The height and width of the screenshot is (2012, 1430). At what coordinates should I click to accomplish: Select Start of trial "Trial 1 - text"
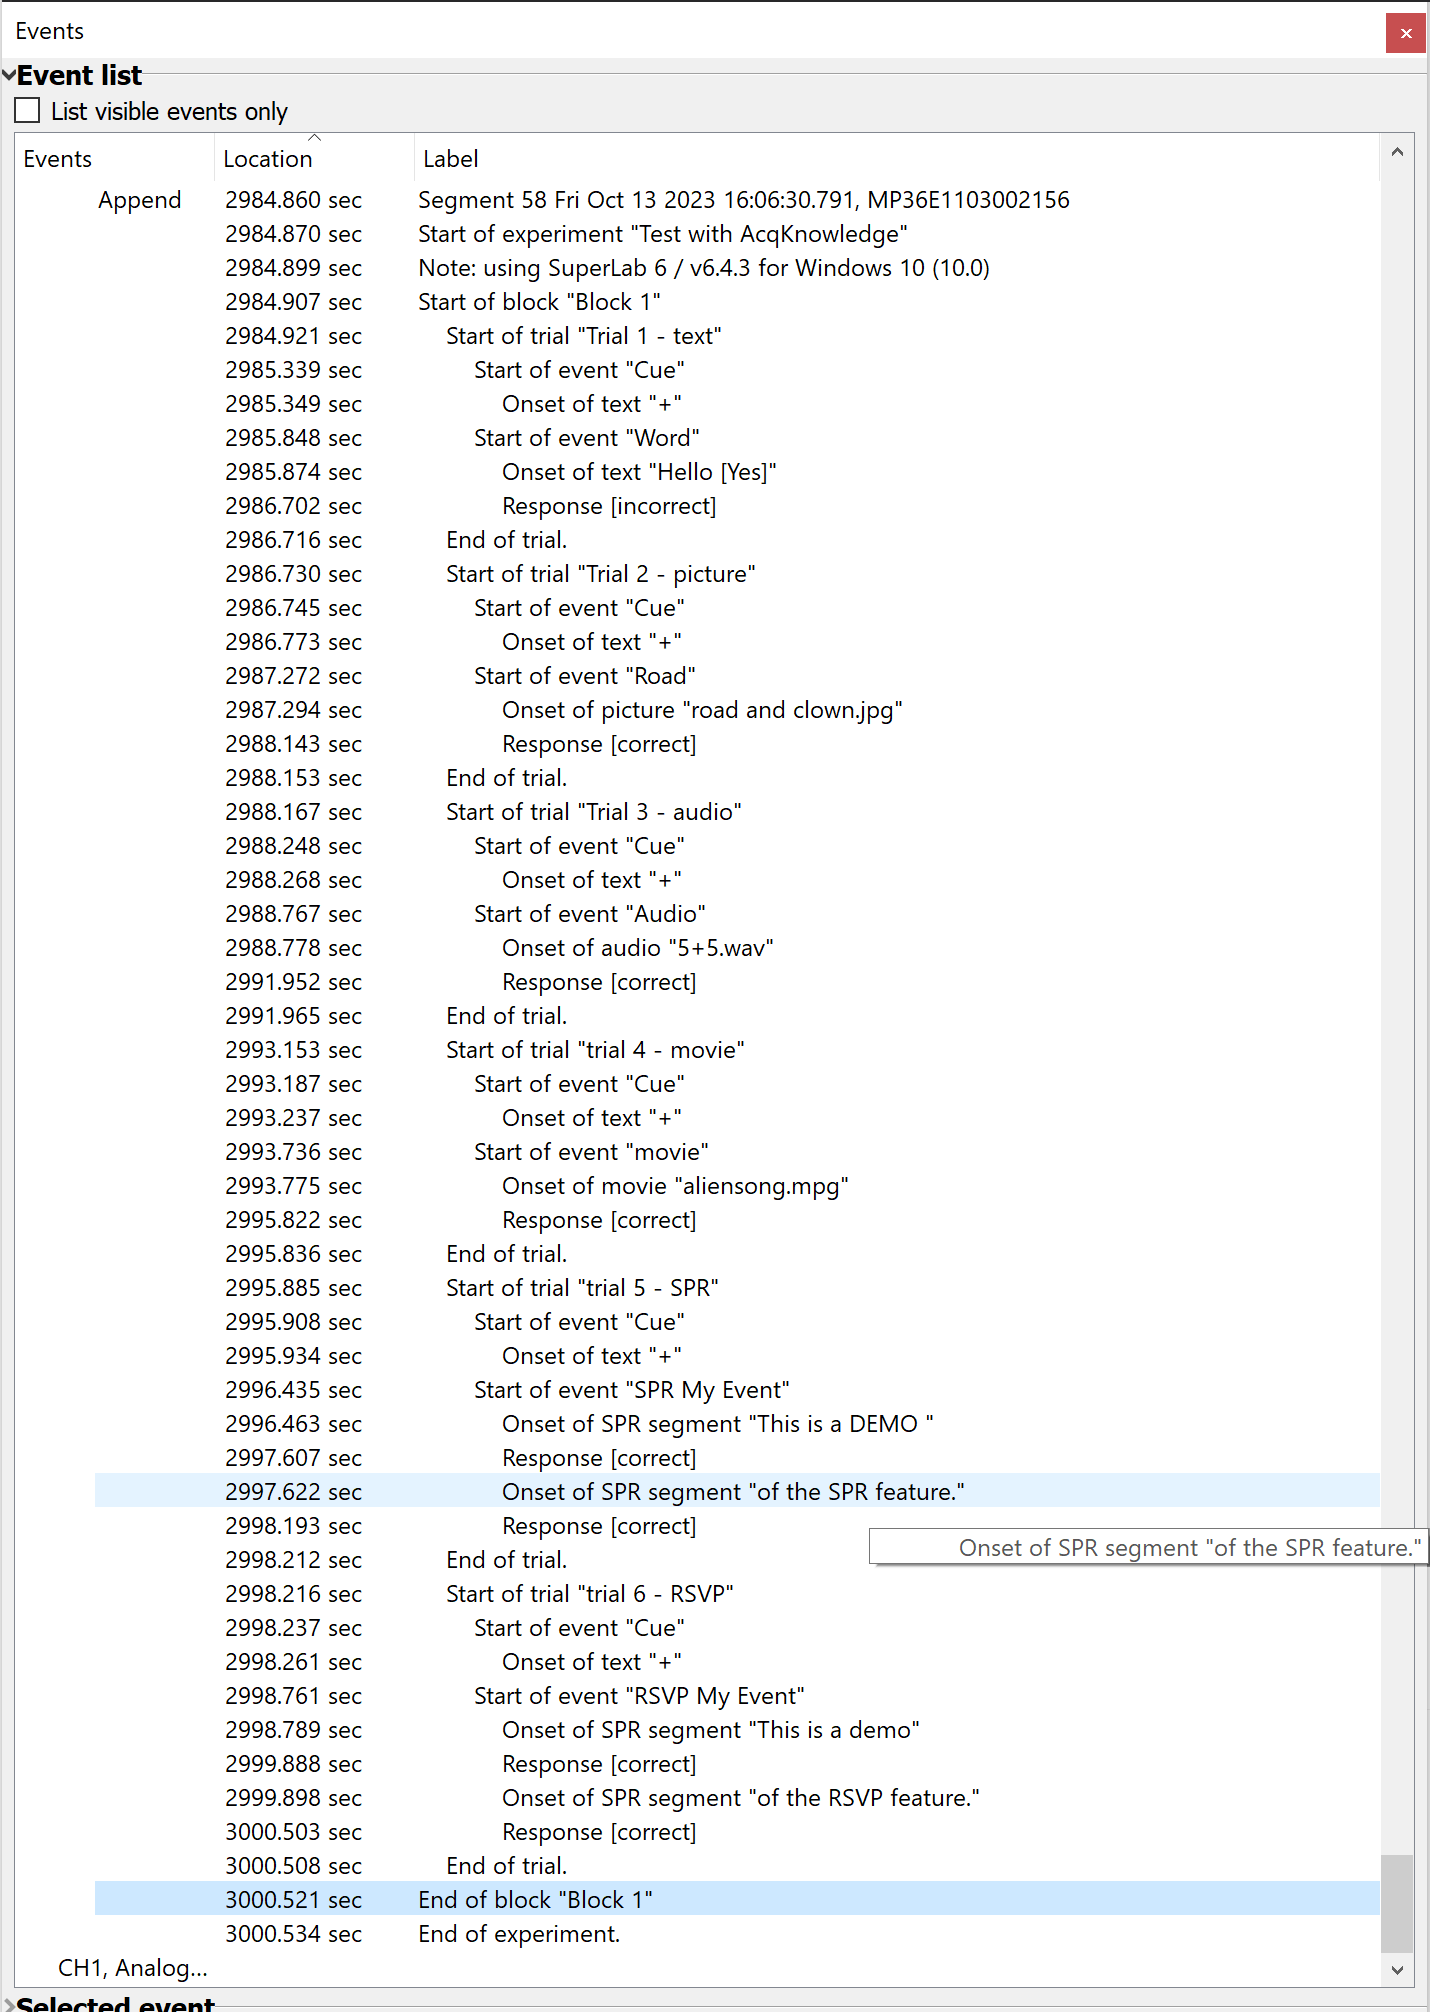click(x=583, y=336)
